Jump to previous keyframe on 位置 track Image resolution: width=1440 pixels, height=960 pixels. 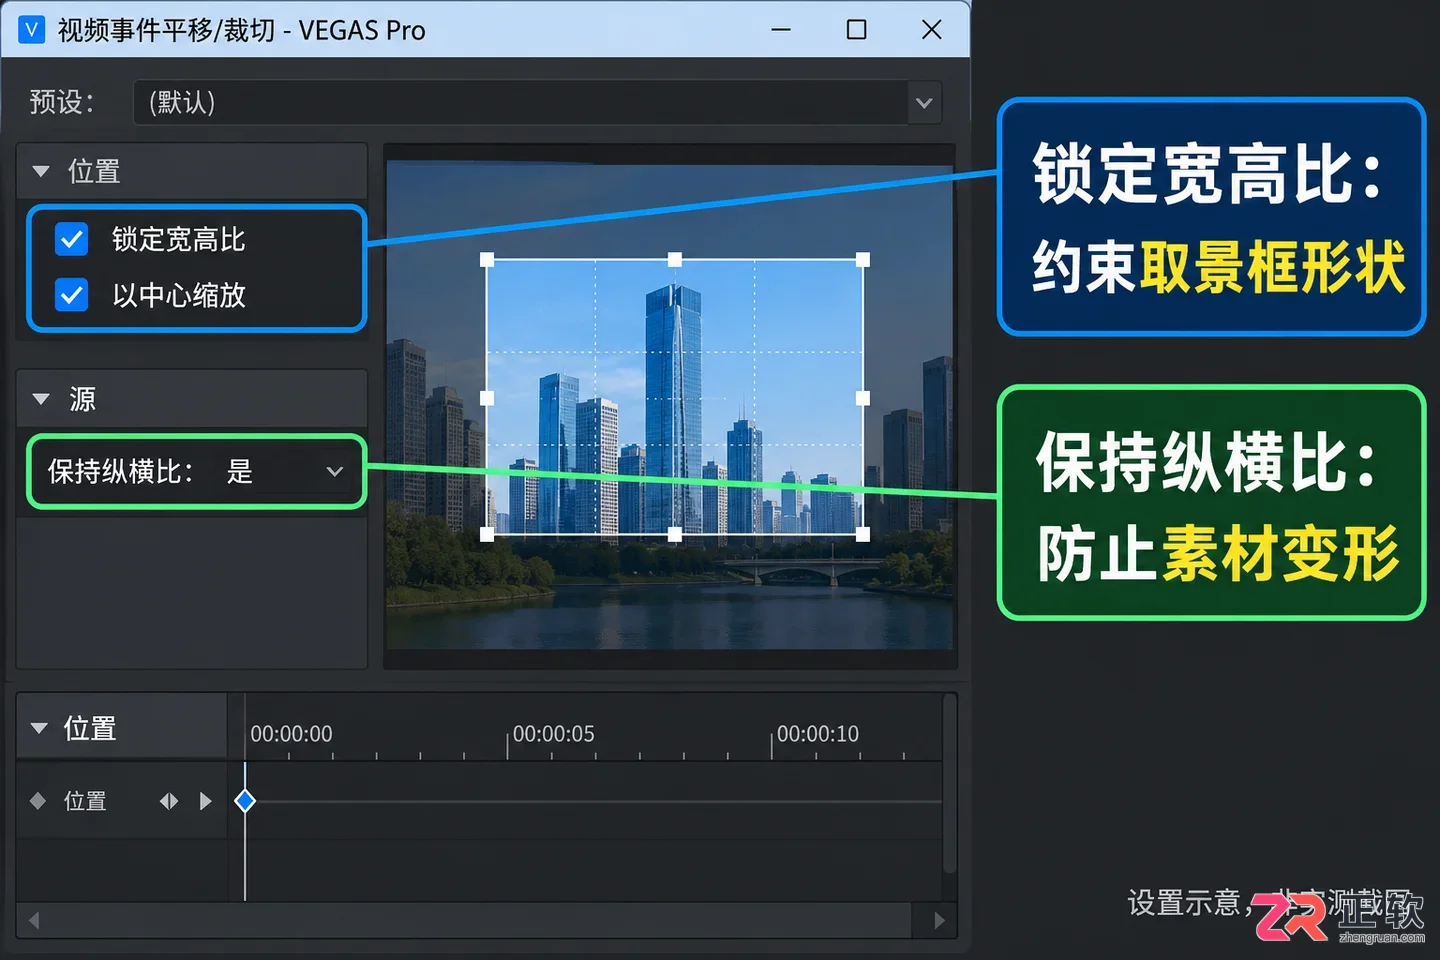[x=169, y=801]
